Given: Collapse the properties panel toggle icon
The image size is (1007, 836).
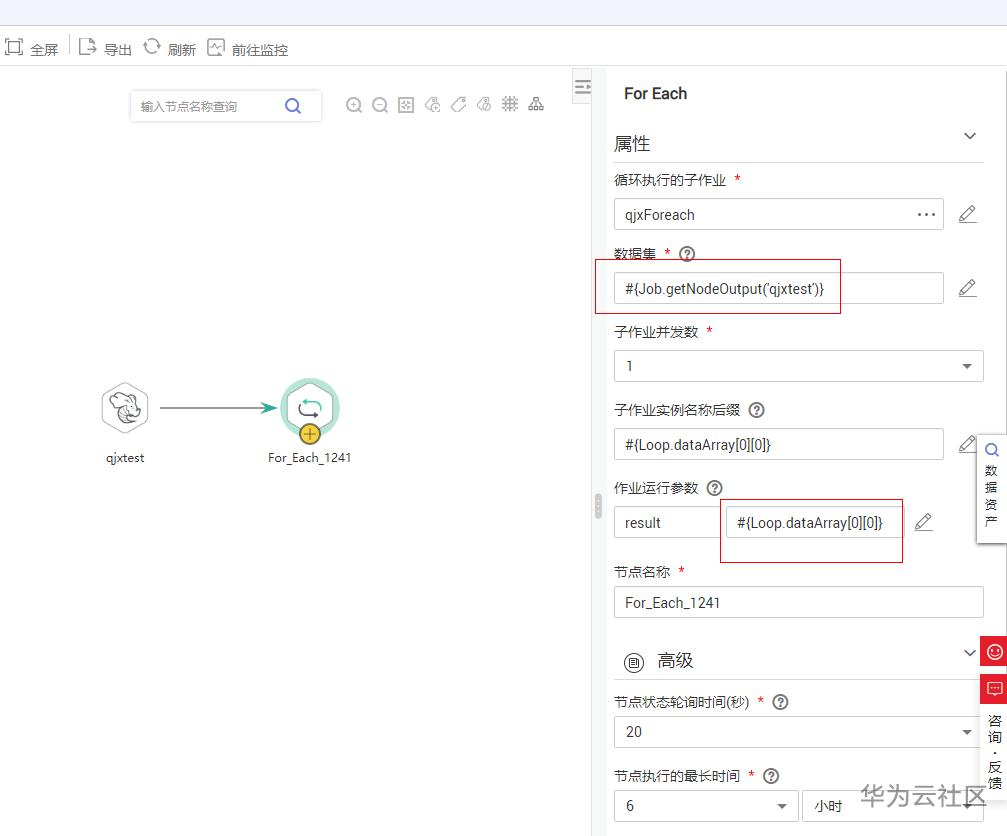Looking at the screenshot, I should 582,87.
